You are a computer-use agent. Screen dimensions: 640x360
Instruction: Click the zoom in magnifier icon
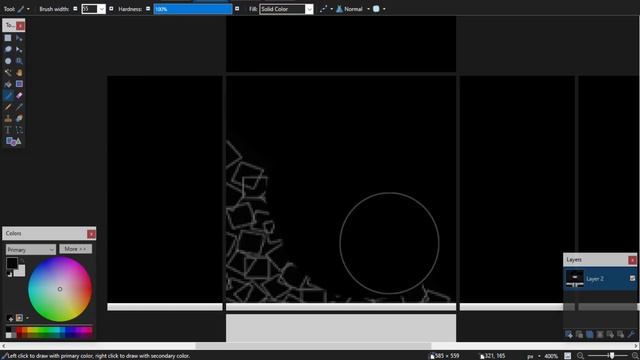636,356
